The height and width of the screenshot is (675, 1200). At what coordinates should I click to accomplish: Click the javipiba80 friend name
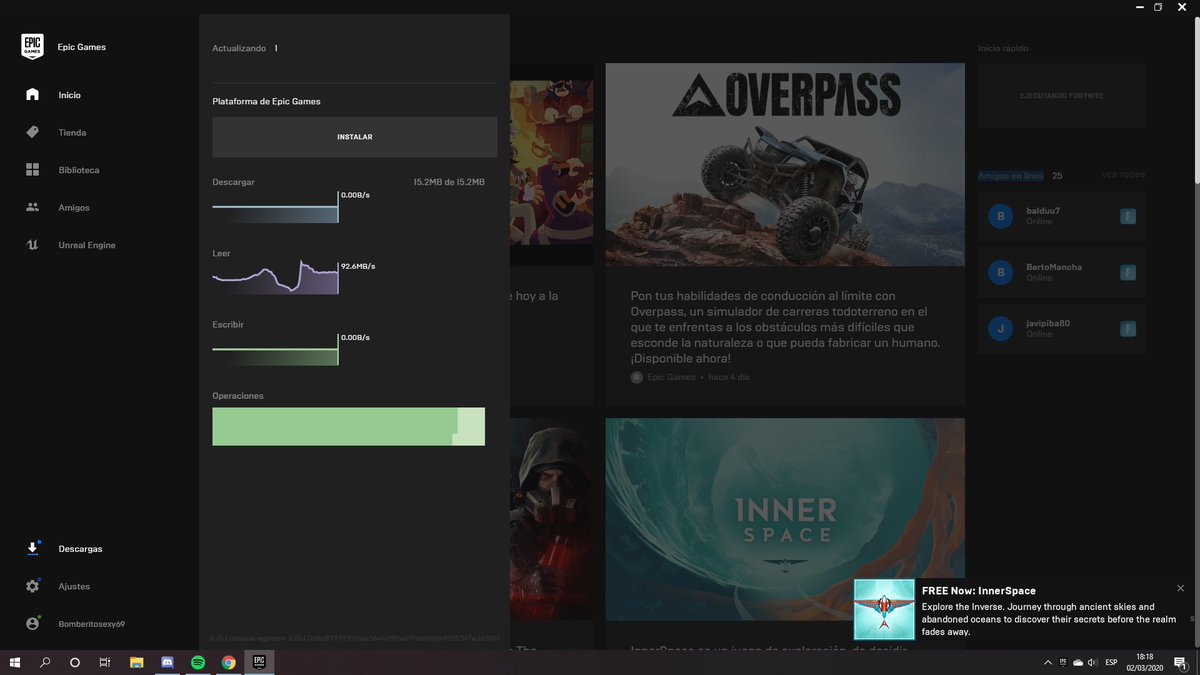pyautogui.click(x=1048, y=323)
